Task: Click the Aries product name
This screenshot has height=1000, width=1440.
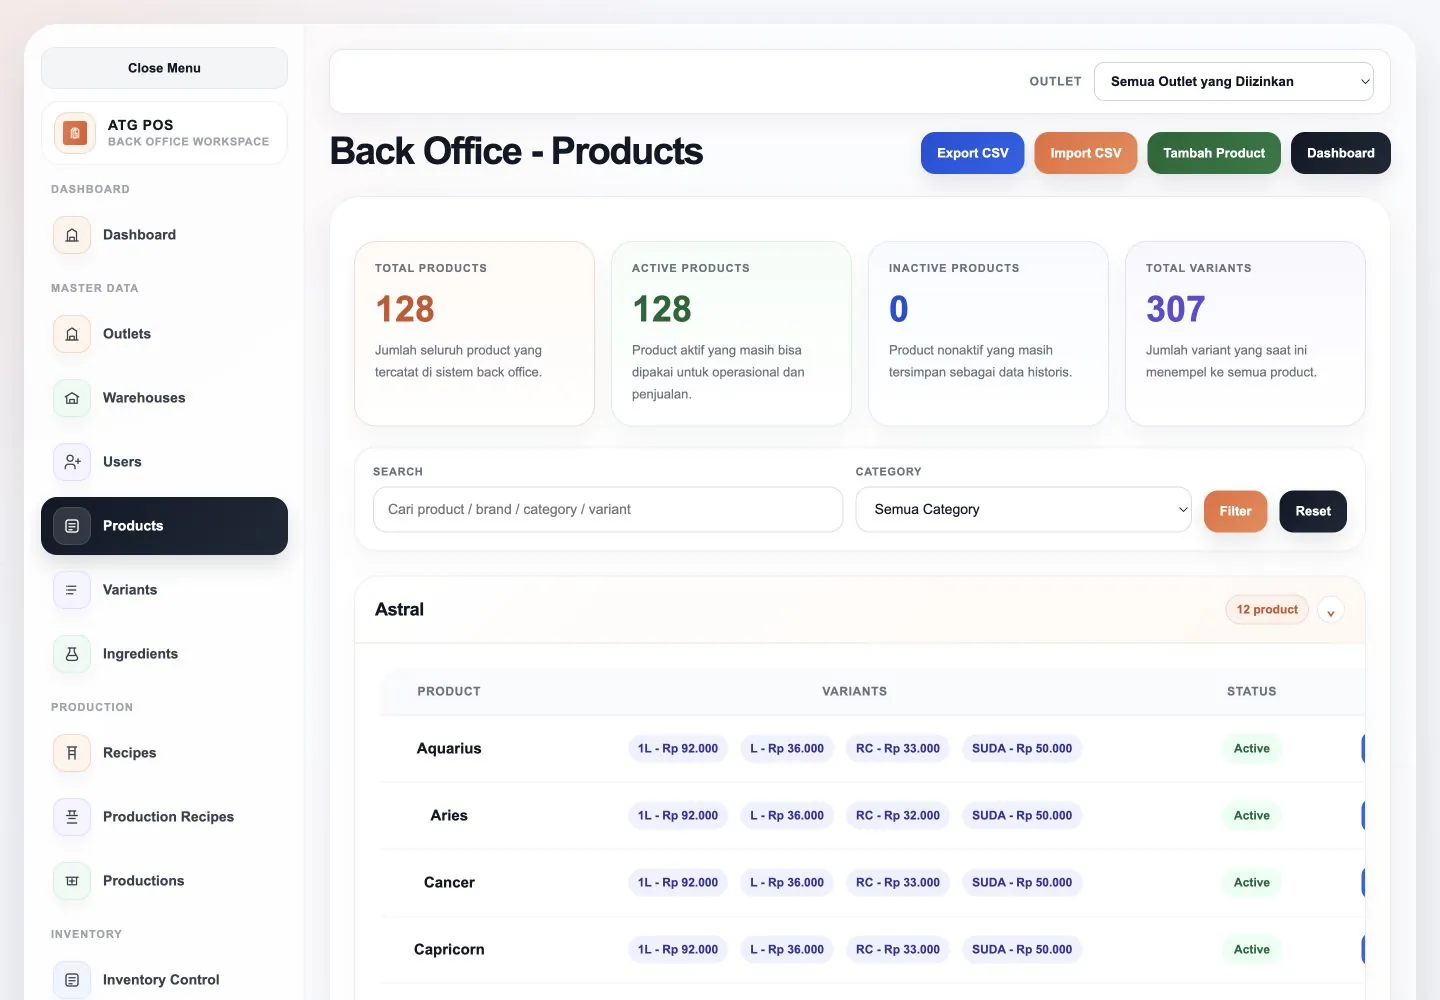Action: coord(449,816)
